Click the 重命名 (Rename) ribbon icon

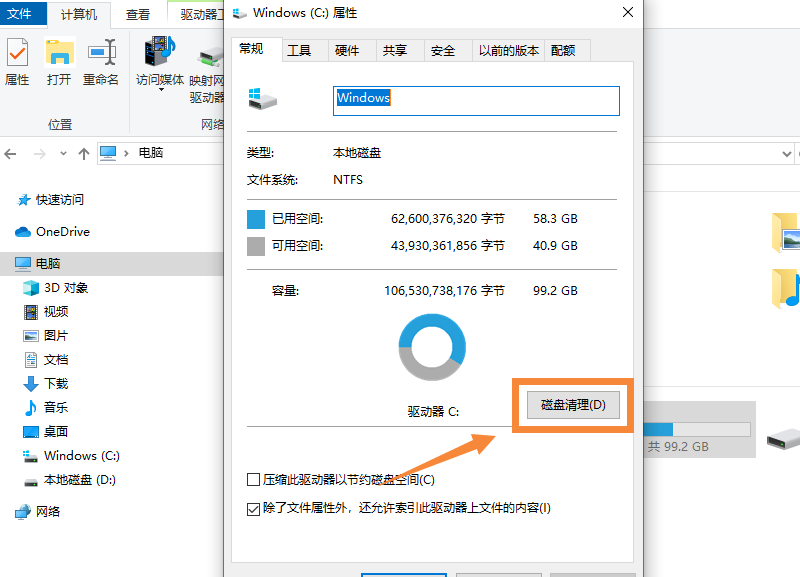(99, 62)
